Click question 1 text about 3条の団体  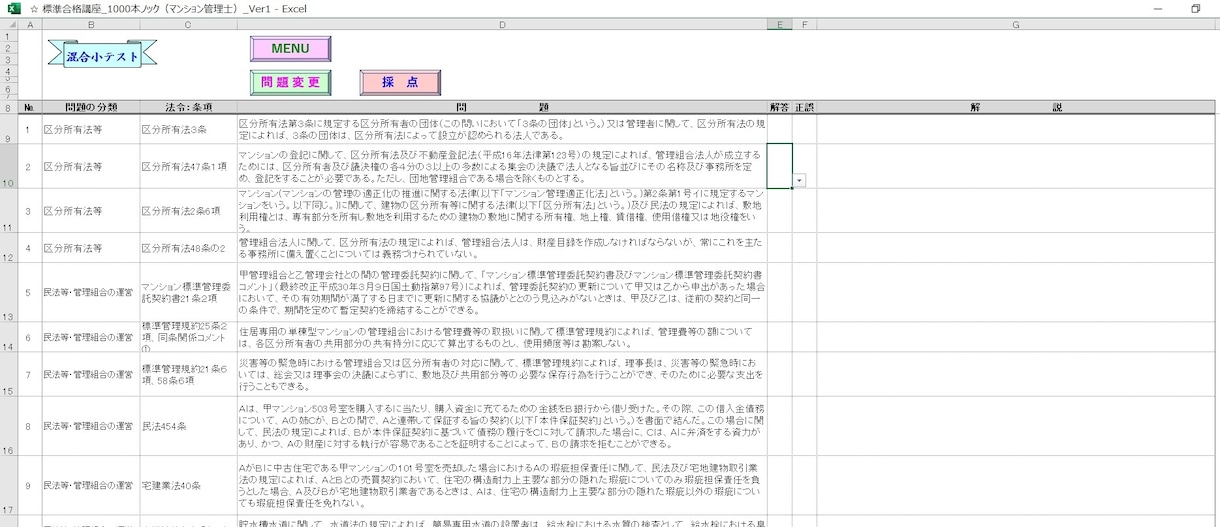(x=502, y=129)
